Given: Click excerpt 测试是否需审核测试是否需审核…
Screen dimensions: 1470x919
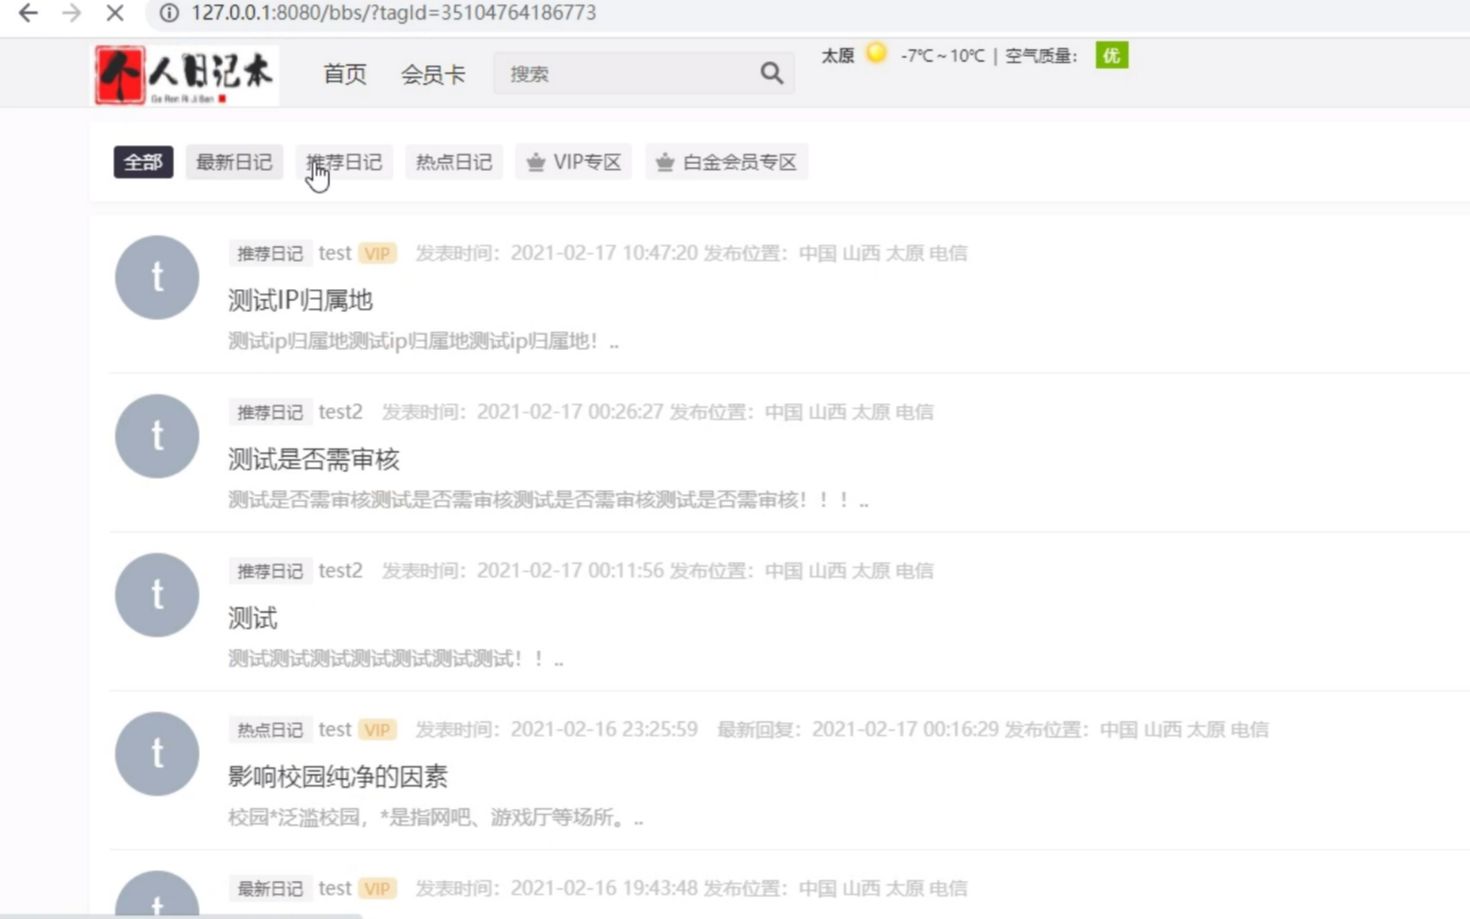Looking at the screenshot, I should [548, 500].
